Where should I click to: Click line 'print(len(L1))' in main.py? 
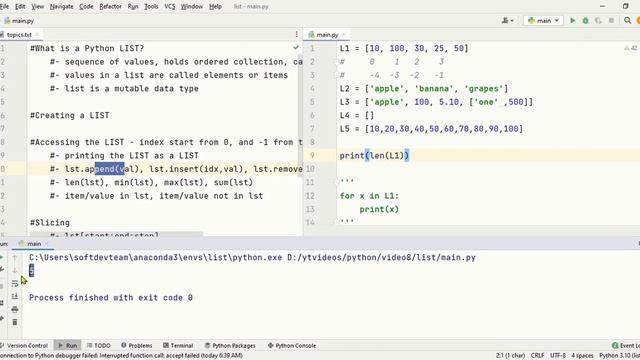[374, 156]
